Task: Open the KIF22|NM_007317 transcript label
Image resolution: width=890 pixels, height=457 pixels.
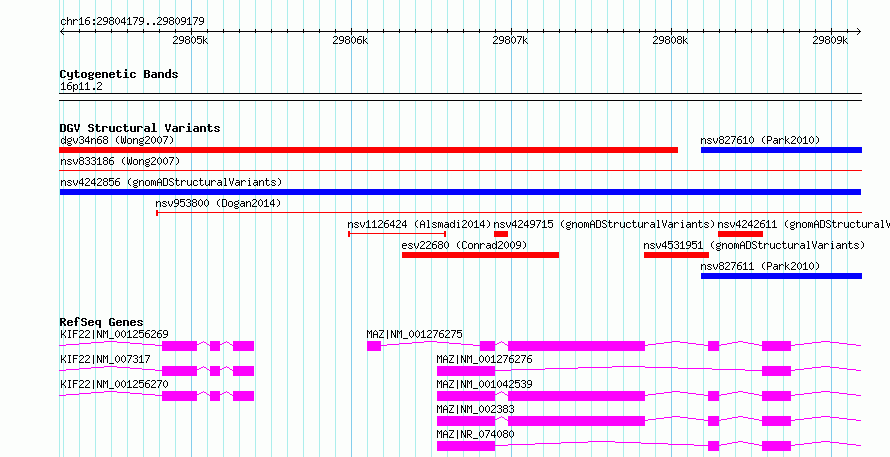Action: point(105,359)
